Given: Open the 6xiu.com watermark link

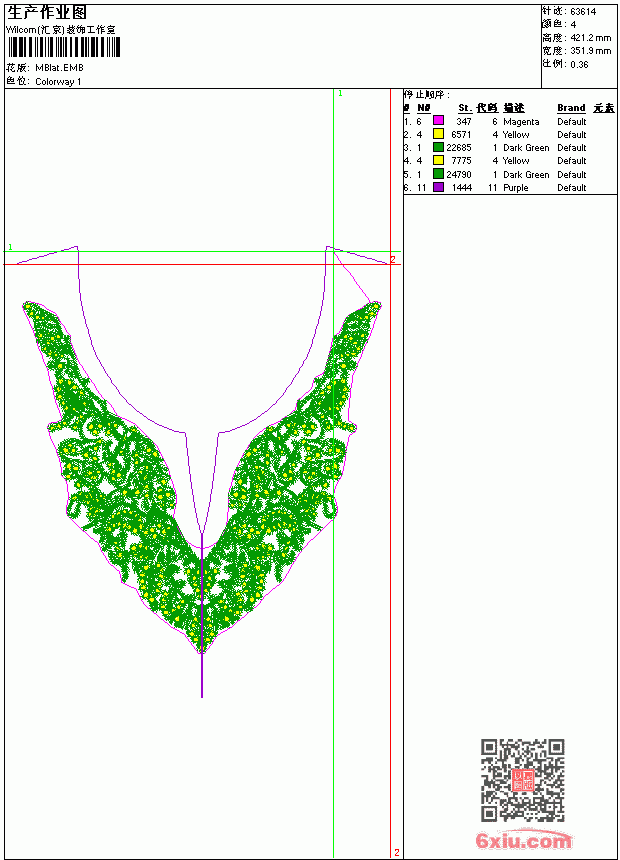Looking at the screenshot, I should pos(523,840).
